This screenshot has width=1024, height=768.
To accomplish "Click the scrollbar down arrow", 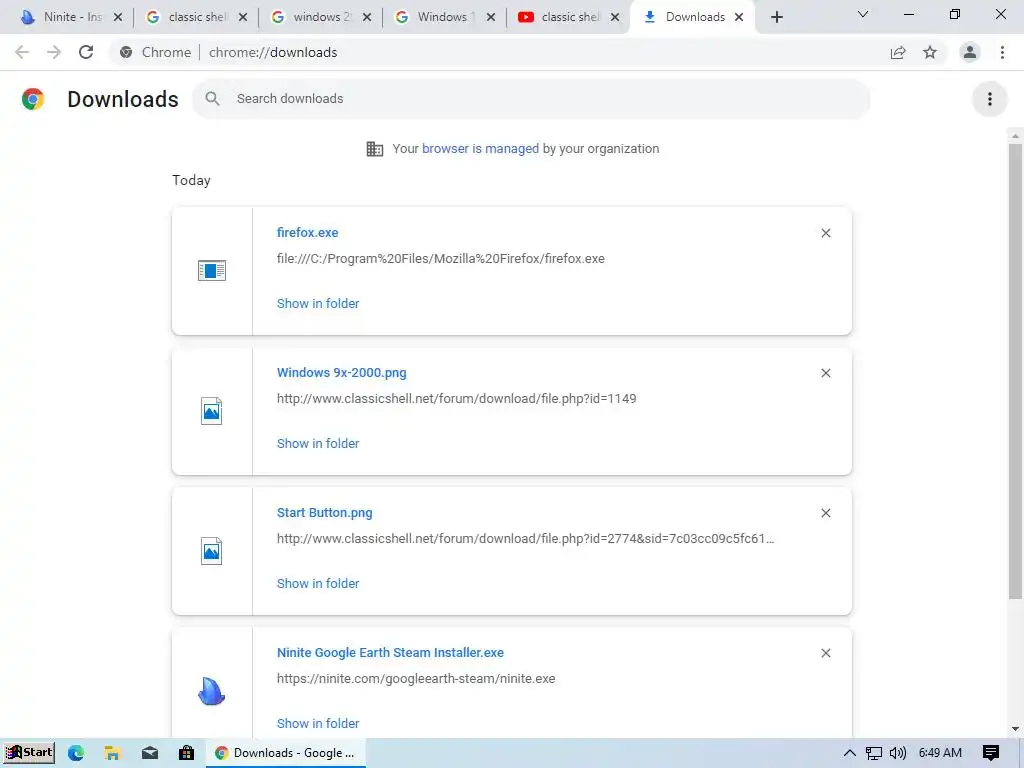I will point(1015,729).
